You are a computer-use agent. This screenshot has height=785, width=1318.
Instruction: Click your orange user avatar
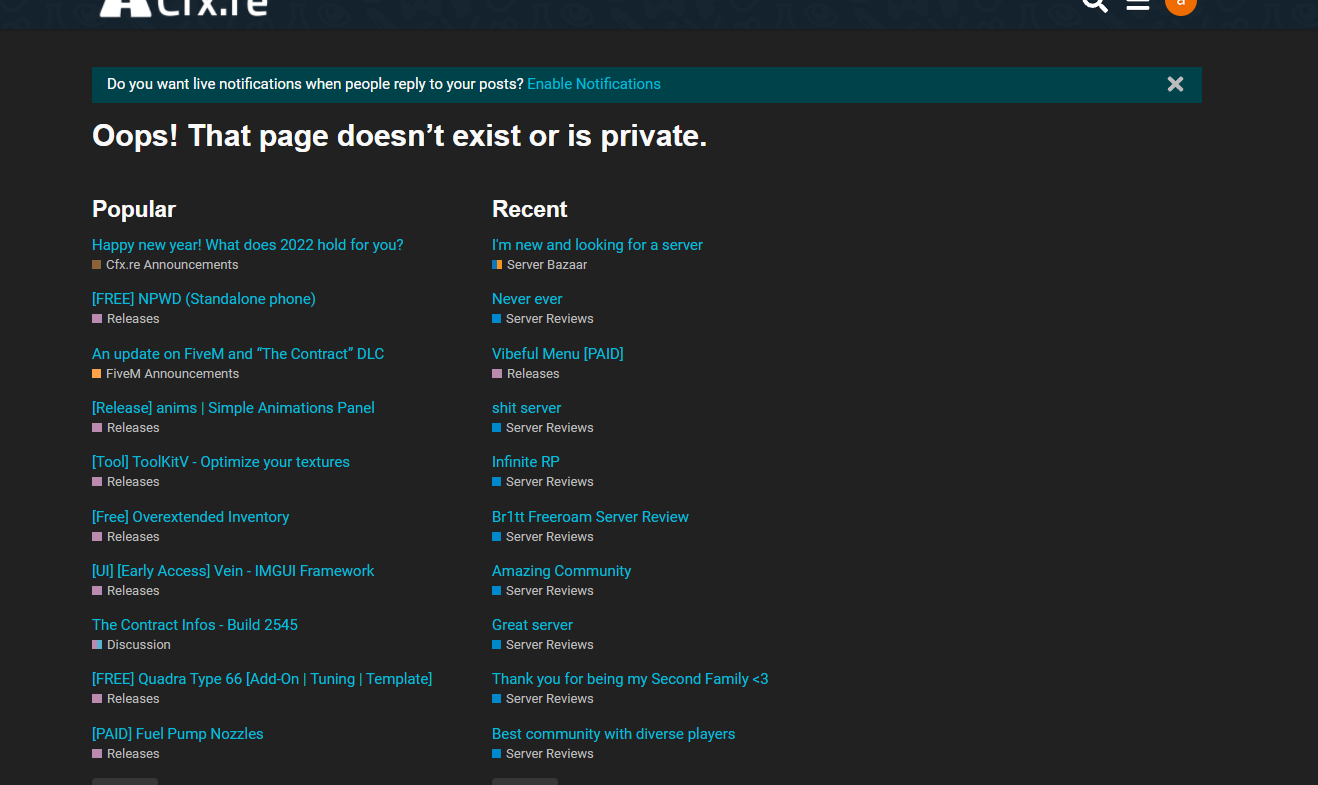pos(1180,7)
